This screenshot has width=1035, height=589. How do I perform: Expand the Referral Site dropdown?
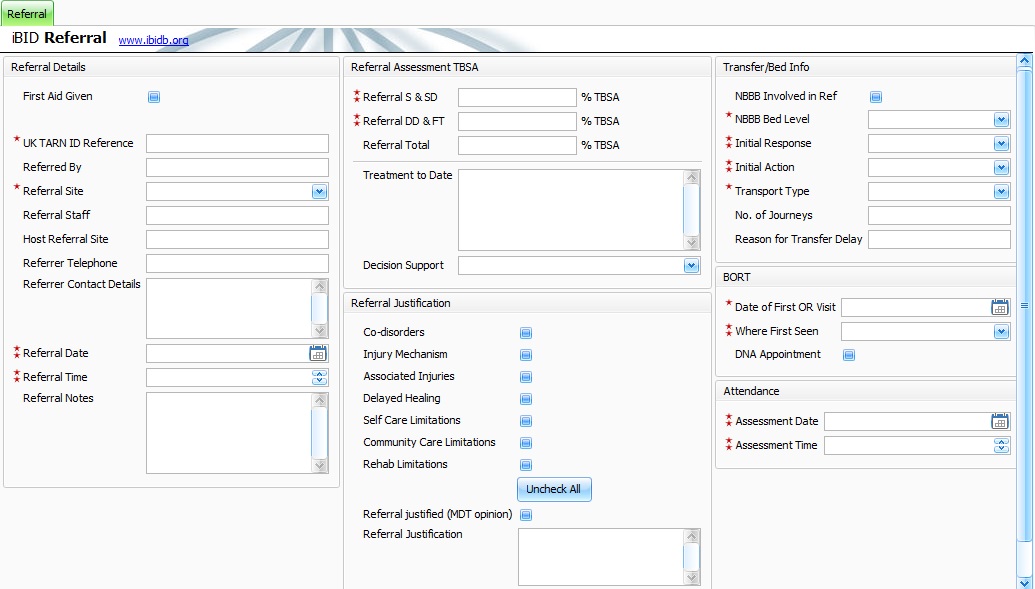[319, 191]
